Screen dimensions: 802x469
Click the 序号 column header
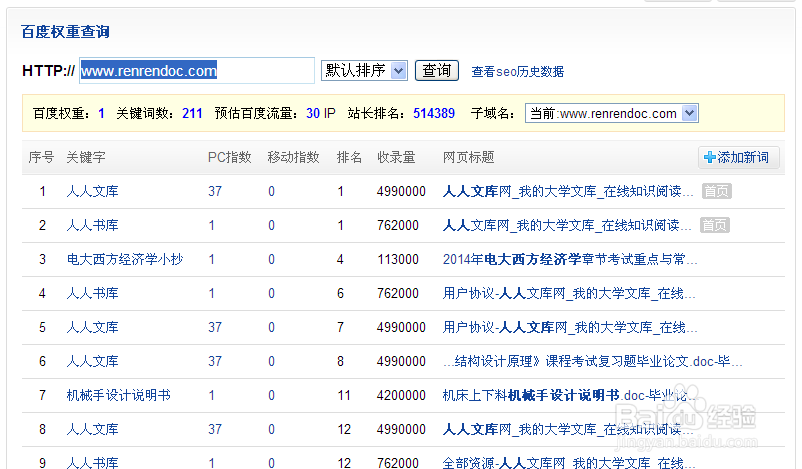click(x=41, y=157)
